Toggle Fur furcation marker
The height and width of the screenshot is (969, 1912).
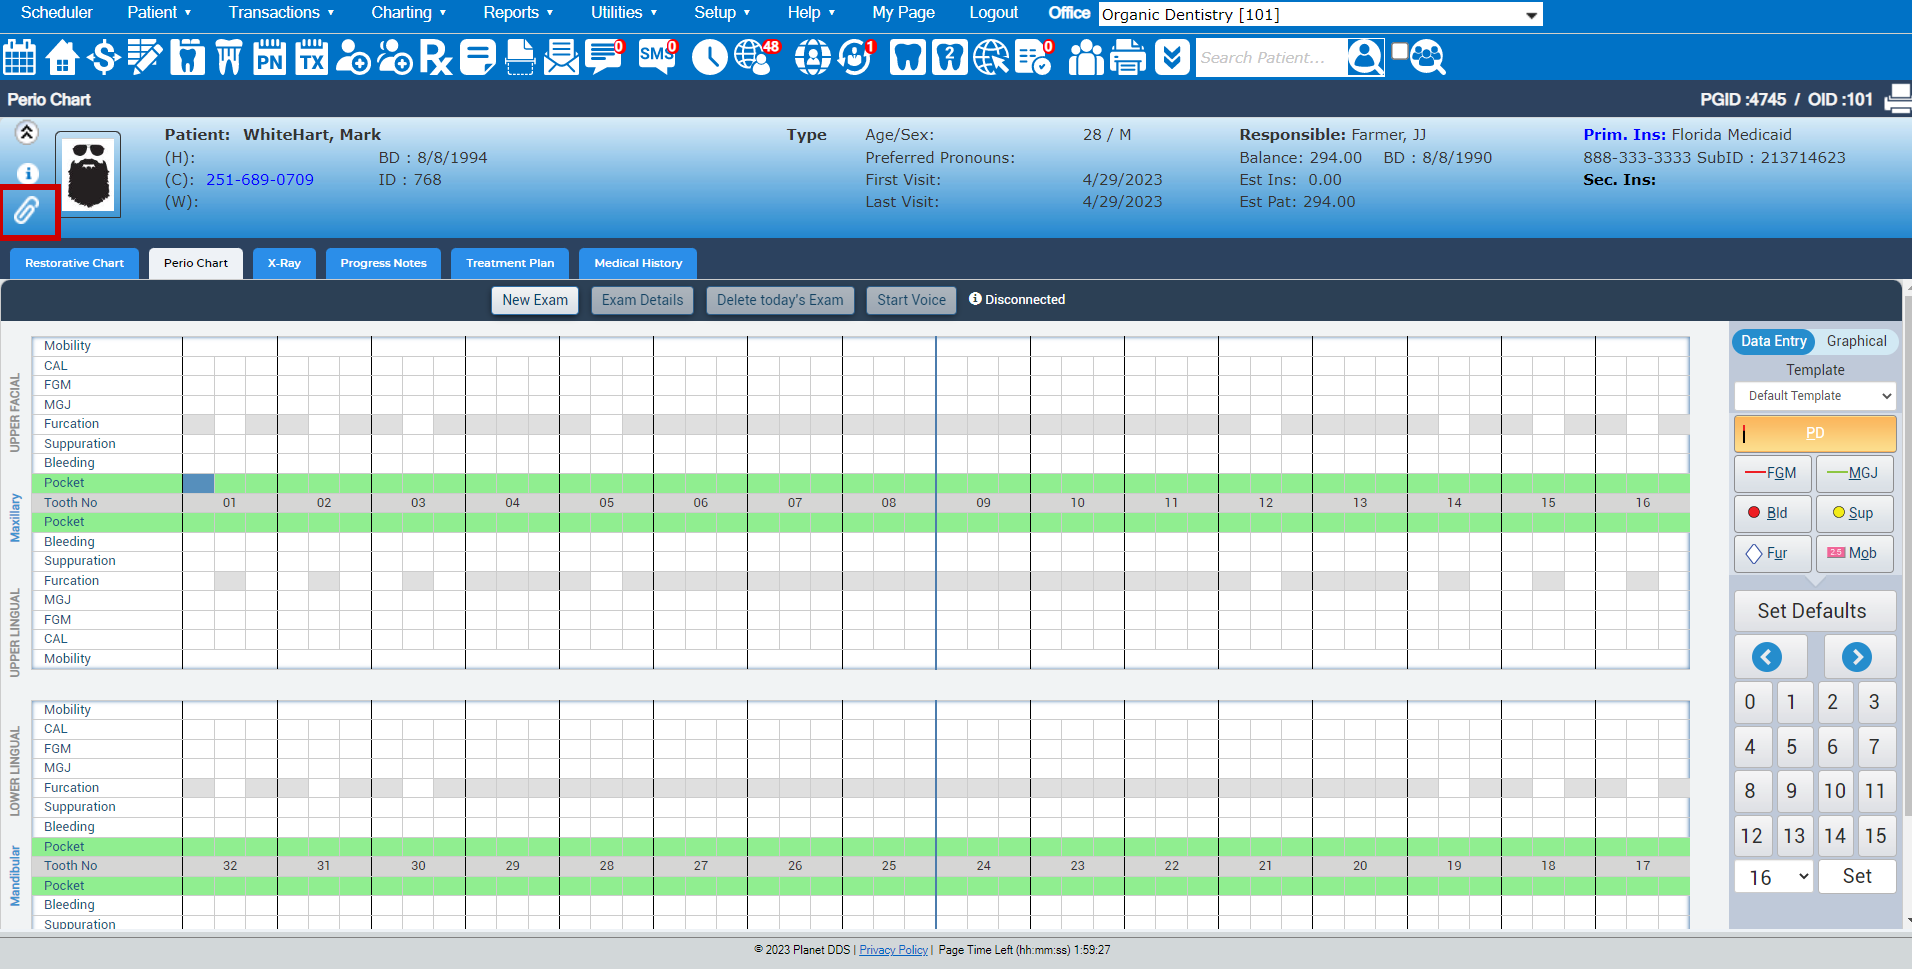(x=1772, y=553)
